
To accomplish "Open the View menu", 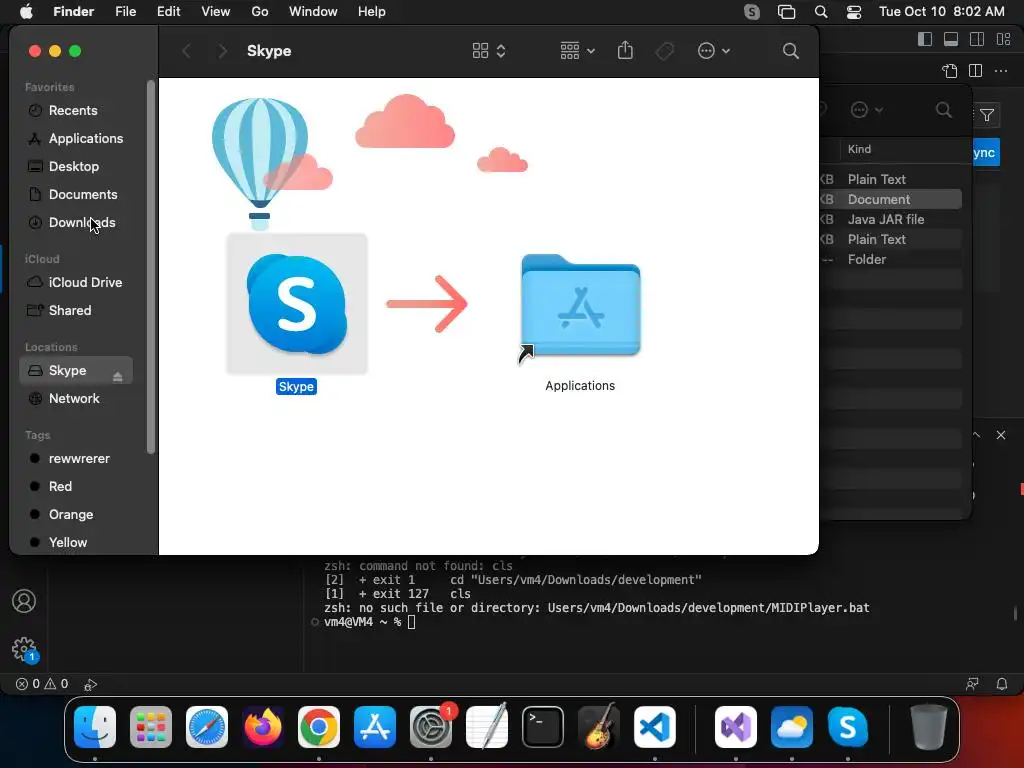I will pyautogui.click(x=216, y=12).
